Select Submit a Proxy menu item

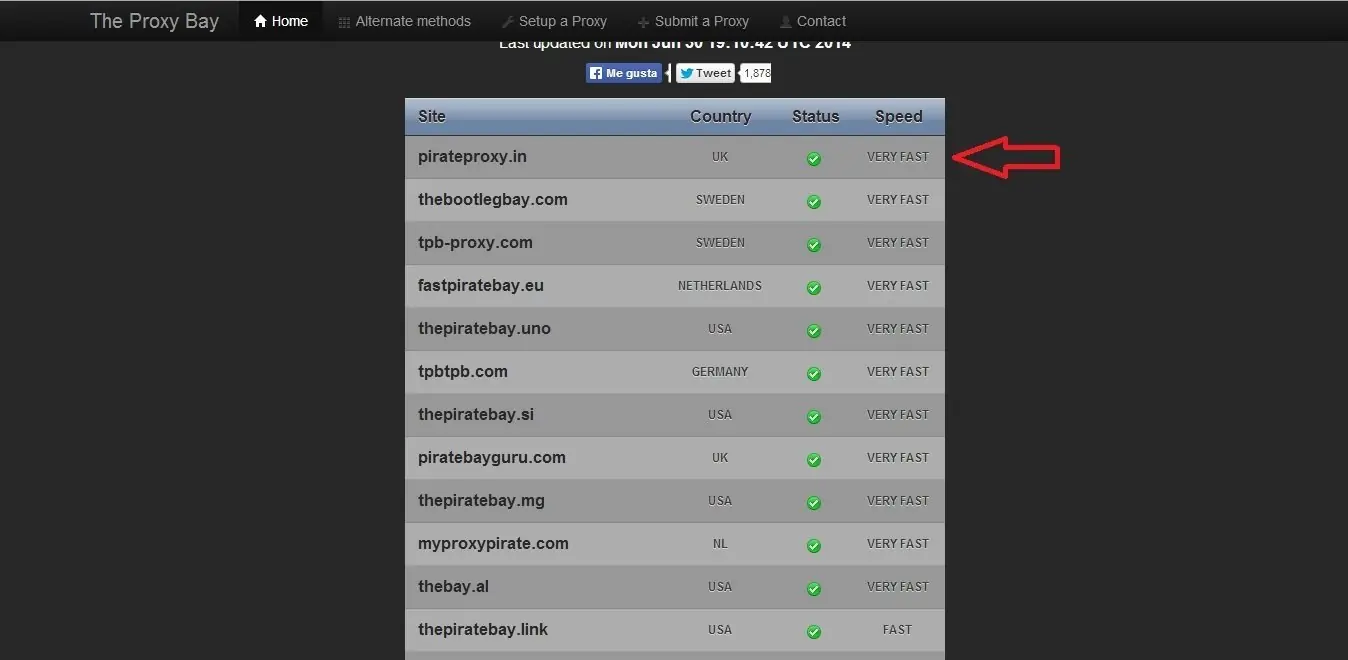point(693,21)
